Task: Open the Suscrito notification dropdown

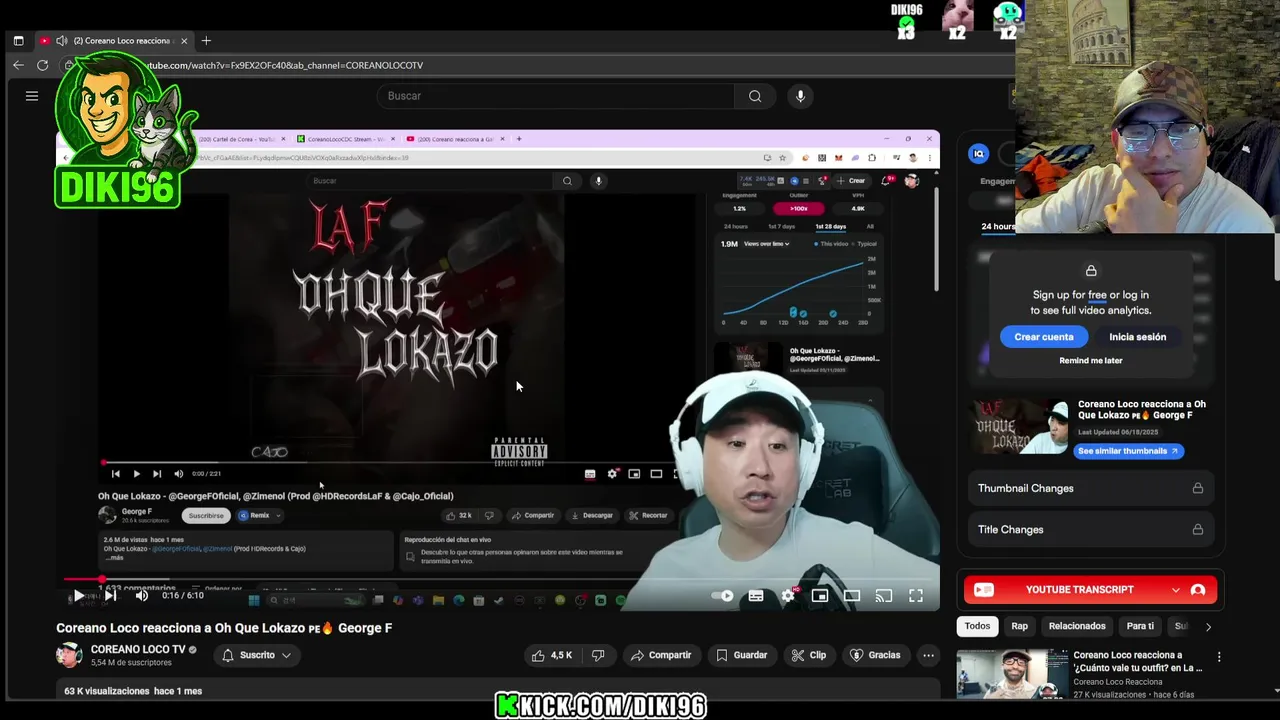Action: [257, 655]
